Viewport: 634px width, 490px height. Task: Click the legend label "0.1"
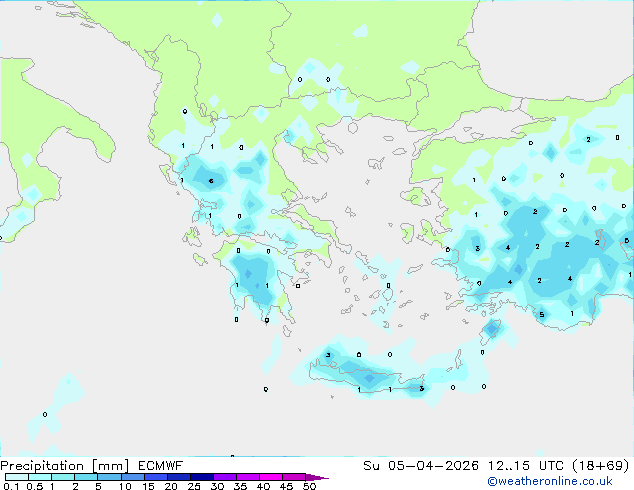click(11, 486)
